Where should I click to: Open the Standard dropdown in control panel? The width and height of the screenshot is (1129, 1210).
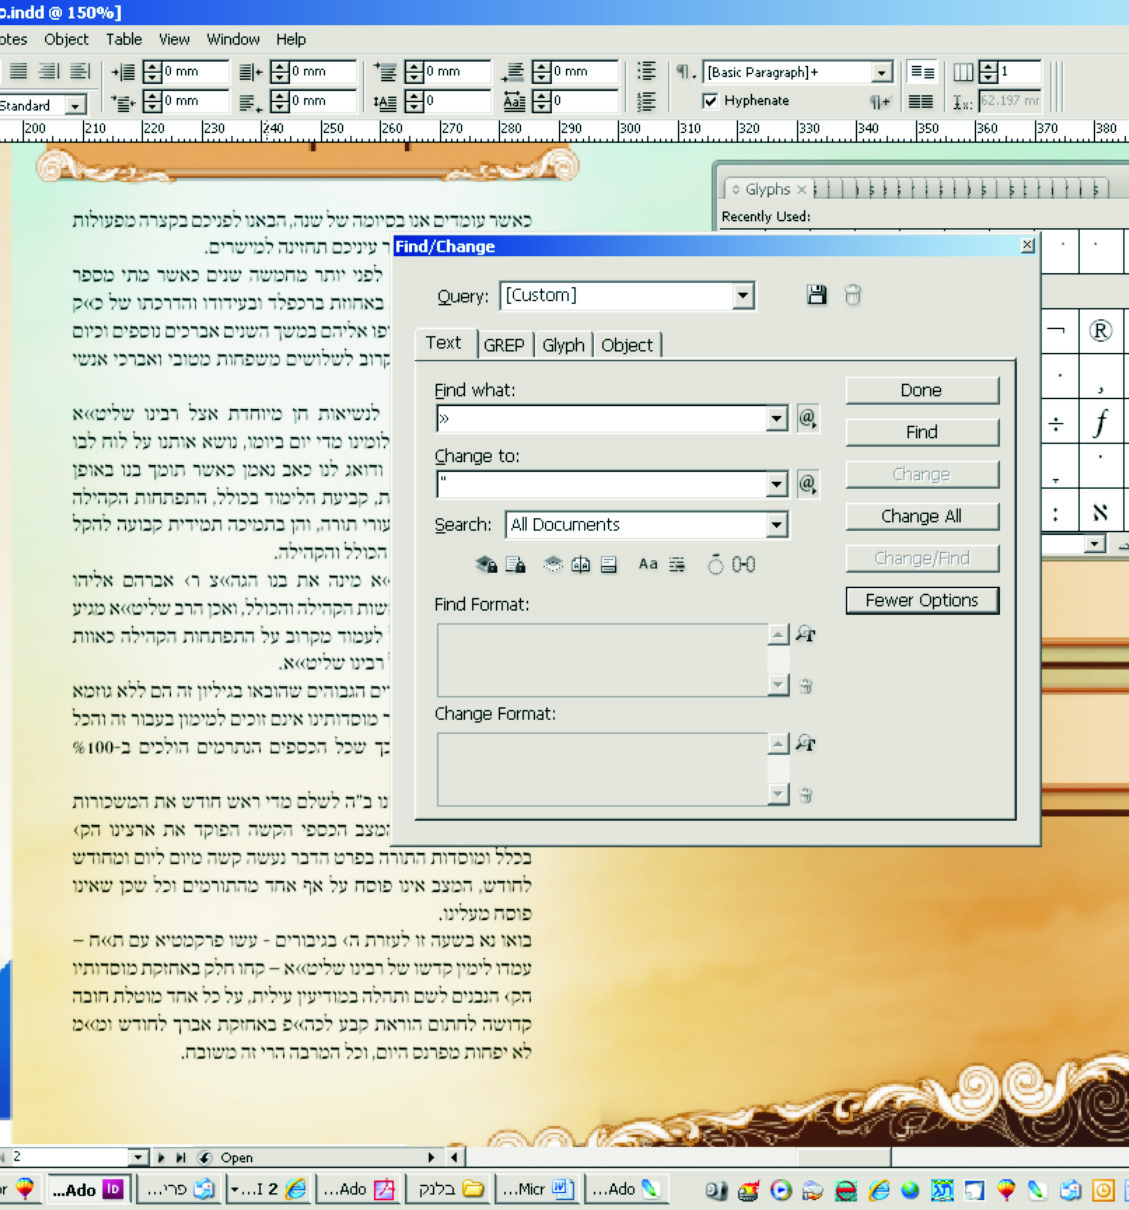click(x=75, y=105)
